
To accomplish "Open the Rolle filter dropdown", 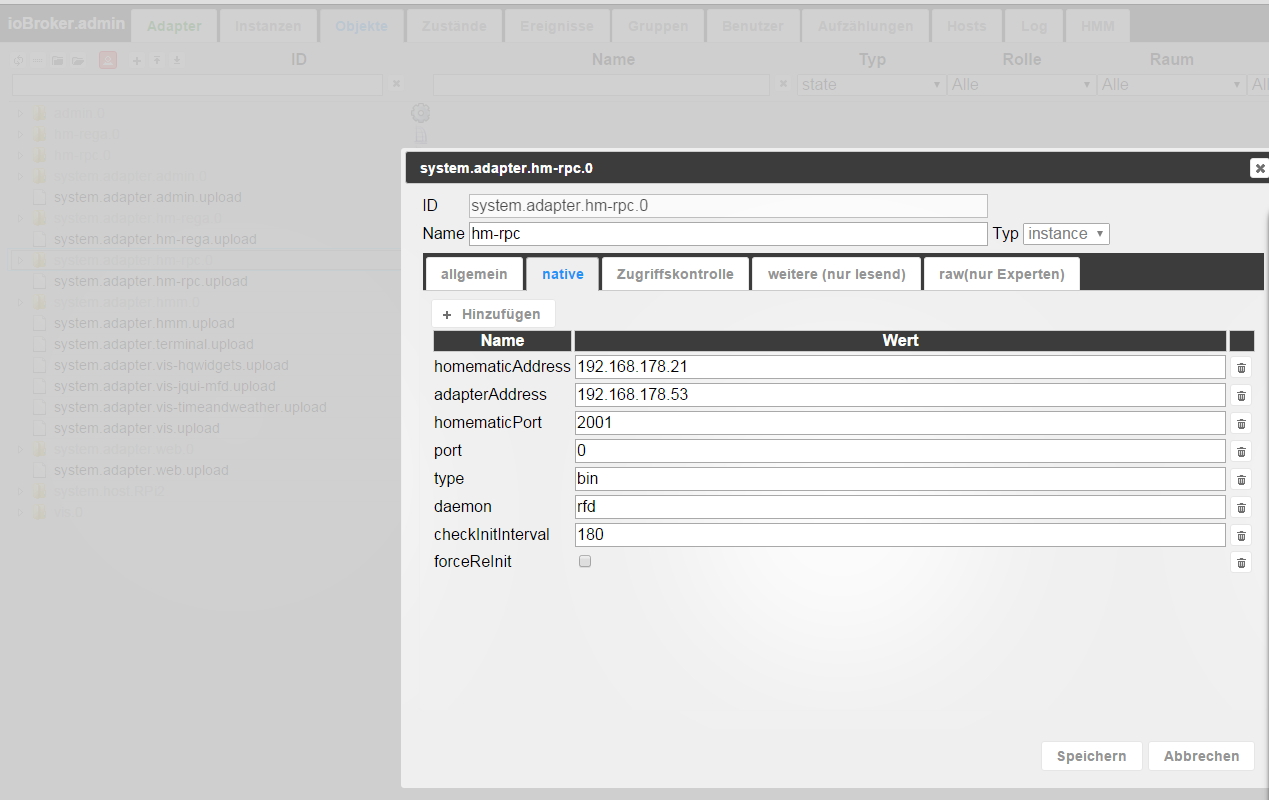I will [1021, 85].
